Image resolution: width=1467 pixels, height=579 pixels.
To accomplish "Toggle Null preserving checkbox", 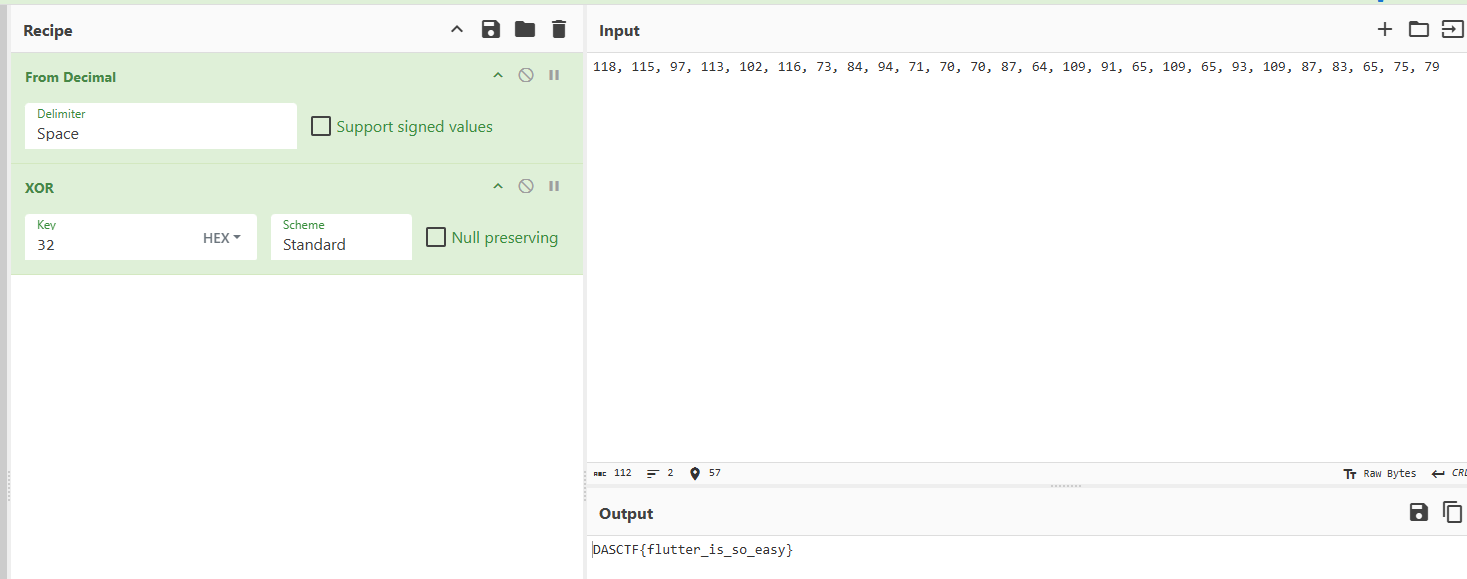I will coord(436,237).
